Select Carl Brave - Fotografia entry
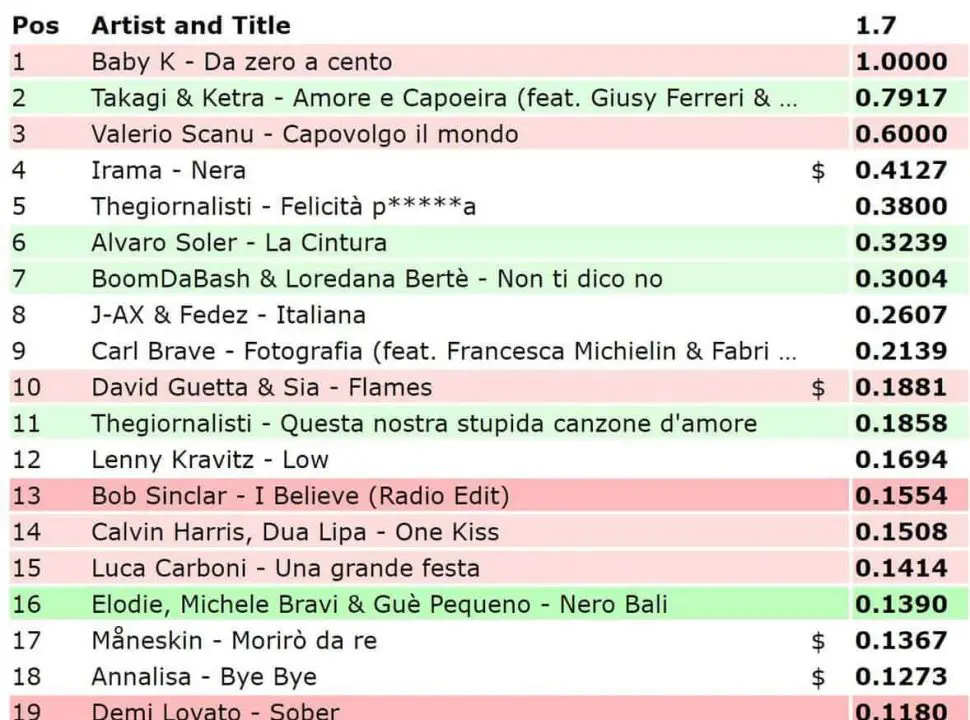Image resolution: width=970 pixels, height=720 pixels. tap(444, 351)
